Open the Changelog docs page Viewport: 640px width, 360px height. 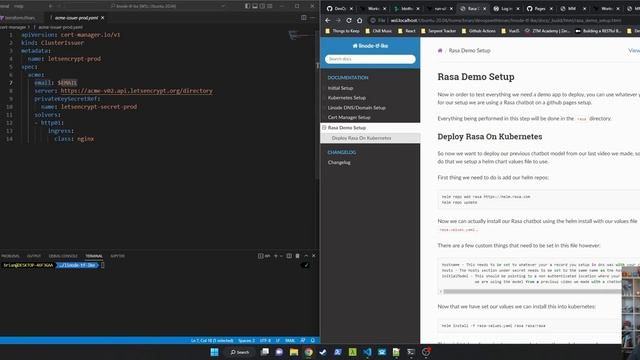pyautogui.click(x=339, y=162)
